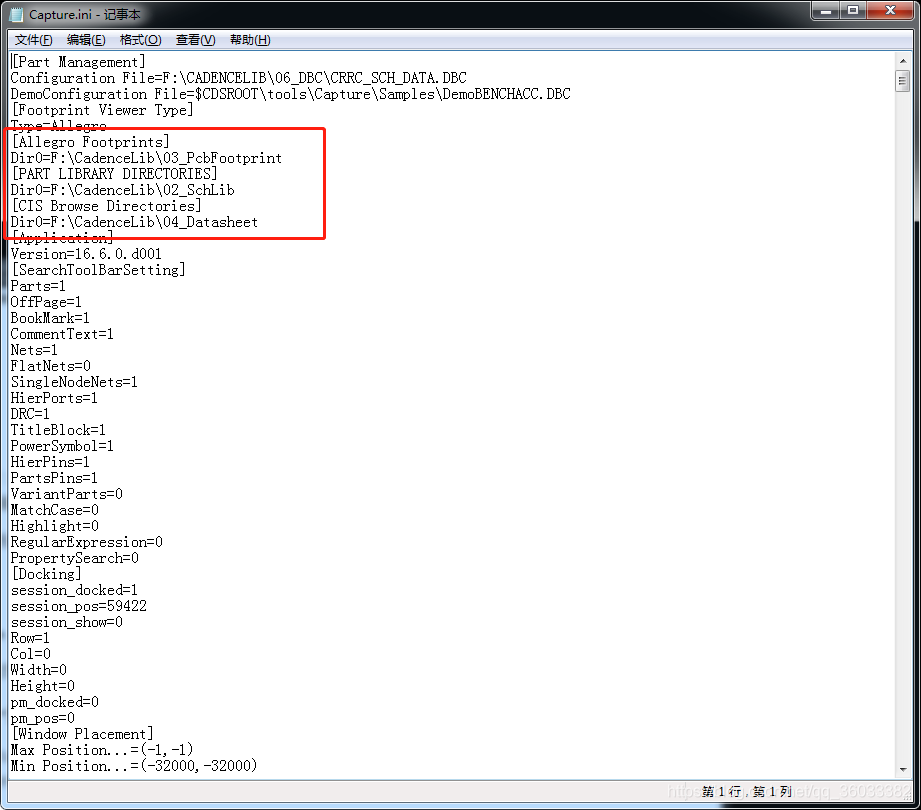The height and width of the screenshot is (810, 921).
Task: Open the 查看(V) menu
Action: pos(195,40)
